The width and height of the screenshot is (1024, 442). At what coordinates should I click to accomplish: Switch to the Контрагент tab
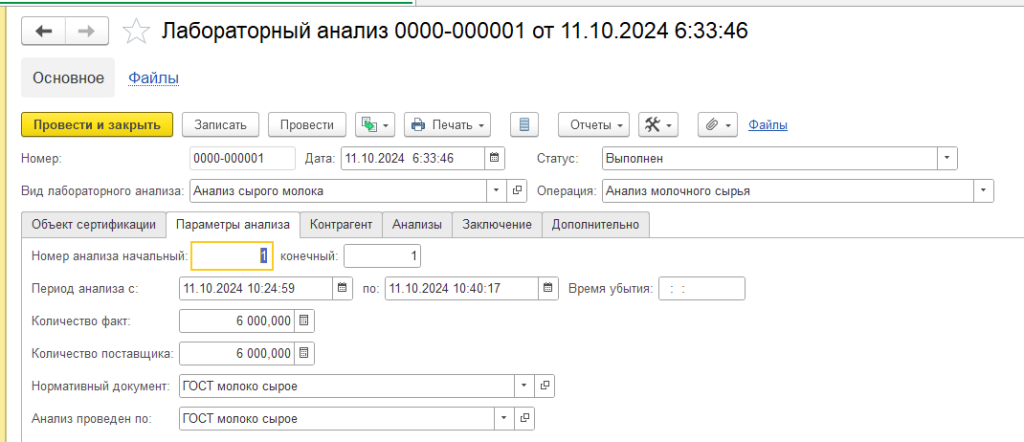coord(341,225)
